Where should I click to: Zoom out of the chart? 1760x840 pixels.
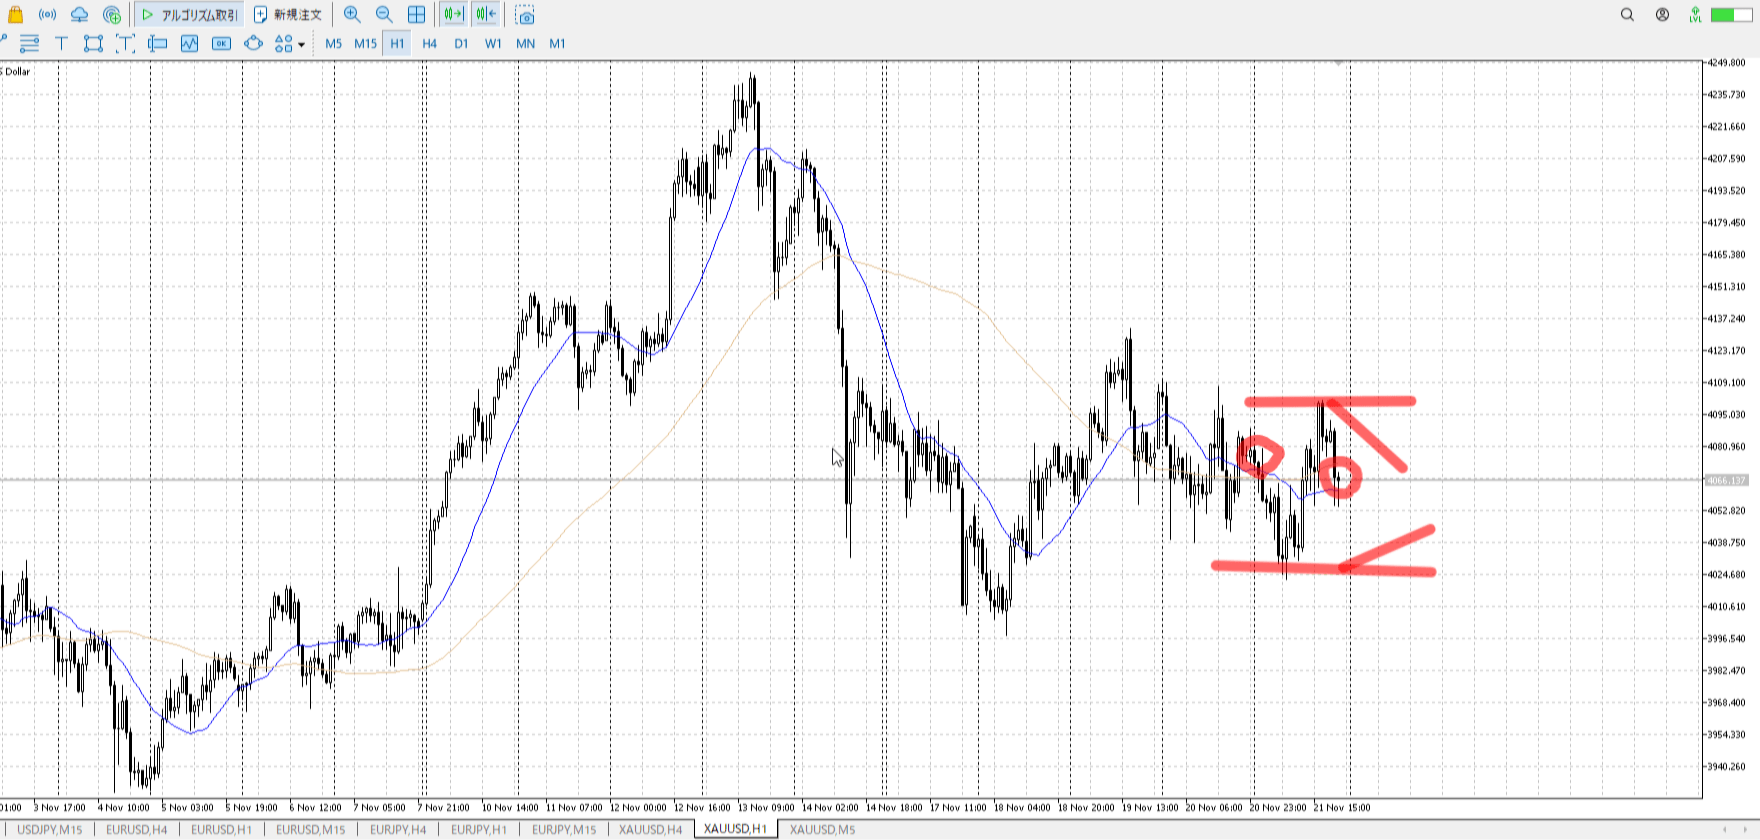point(384,15)
